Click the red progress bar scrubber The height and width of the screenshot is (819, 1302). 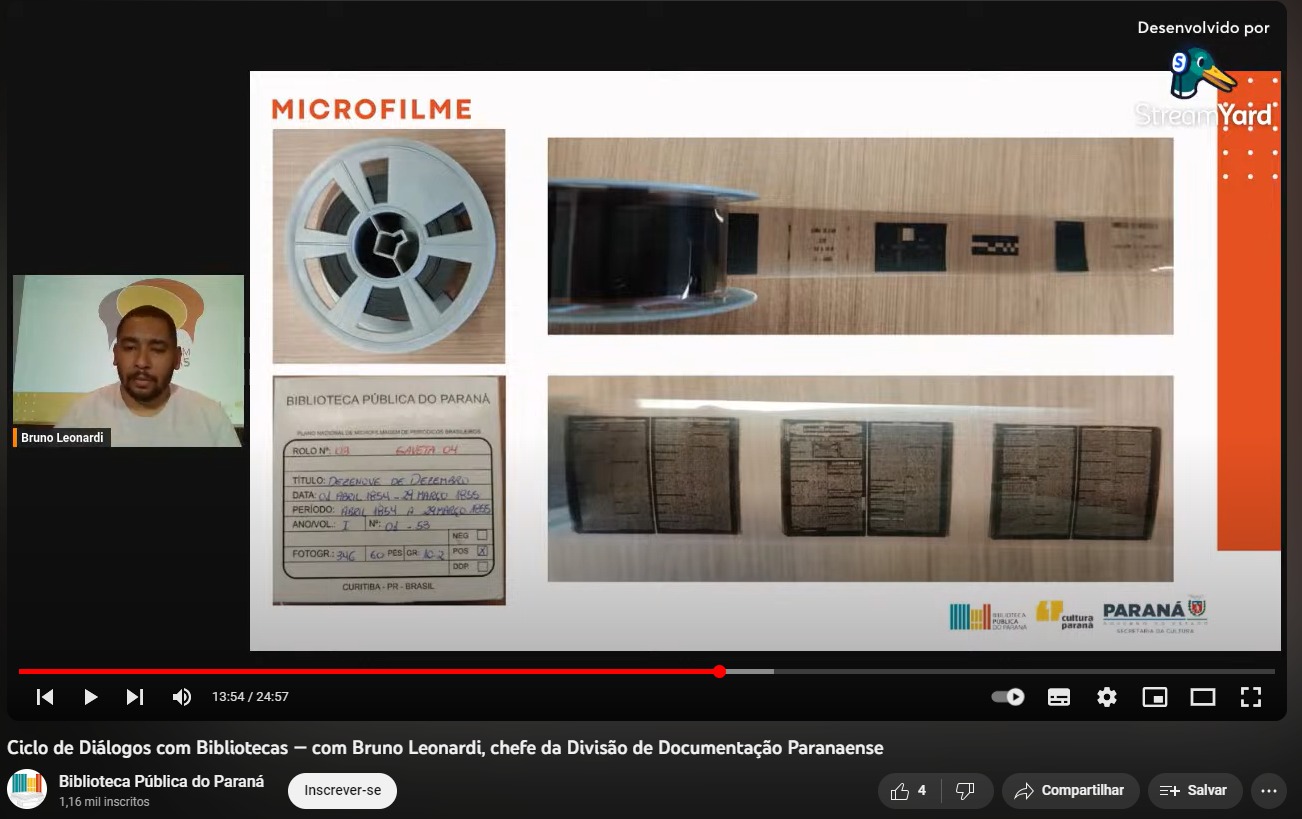pos(719,671)
